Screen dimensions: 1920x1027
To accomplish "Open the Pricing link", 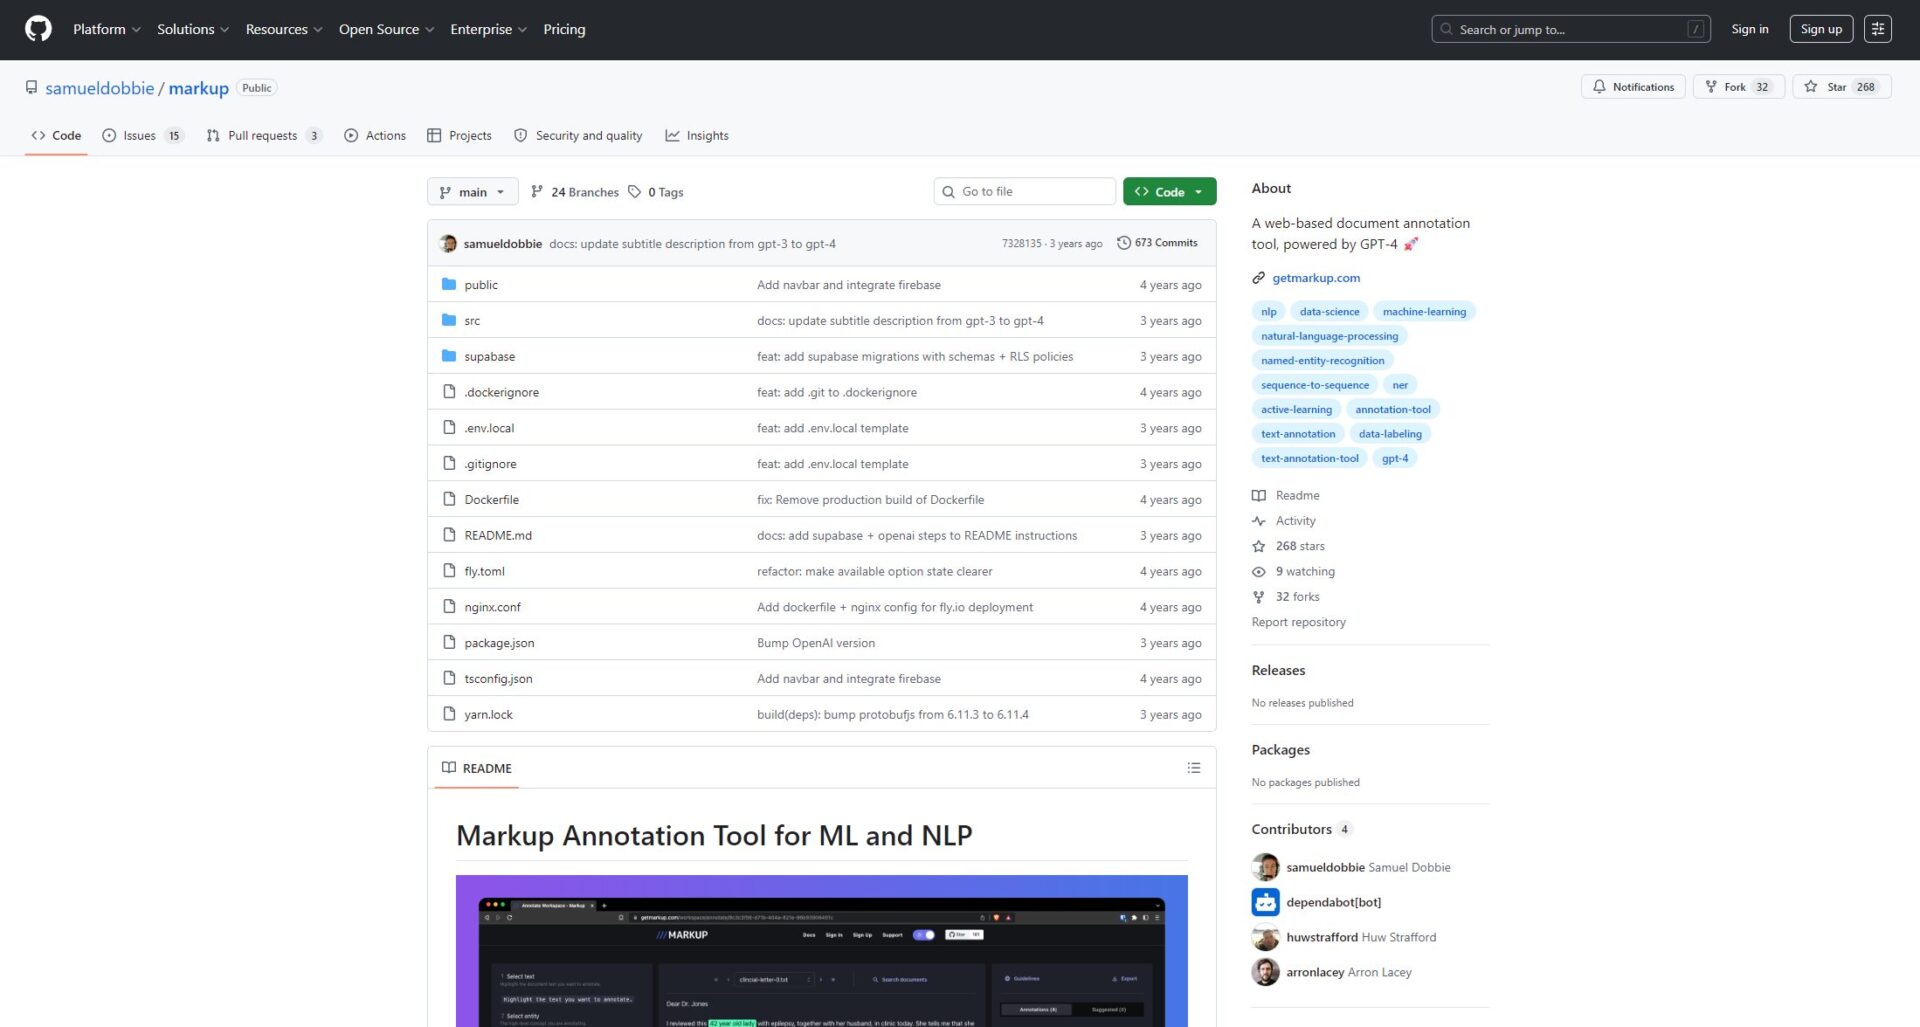I will click(x=564, y=29).
